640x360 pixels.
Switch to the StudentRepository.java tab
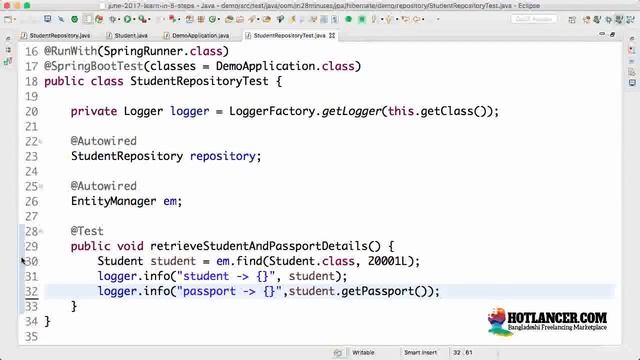(x=56, y=36)
